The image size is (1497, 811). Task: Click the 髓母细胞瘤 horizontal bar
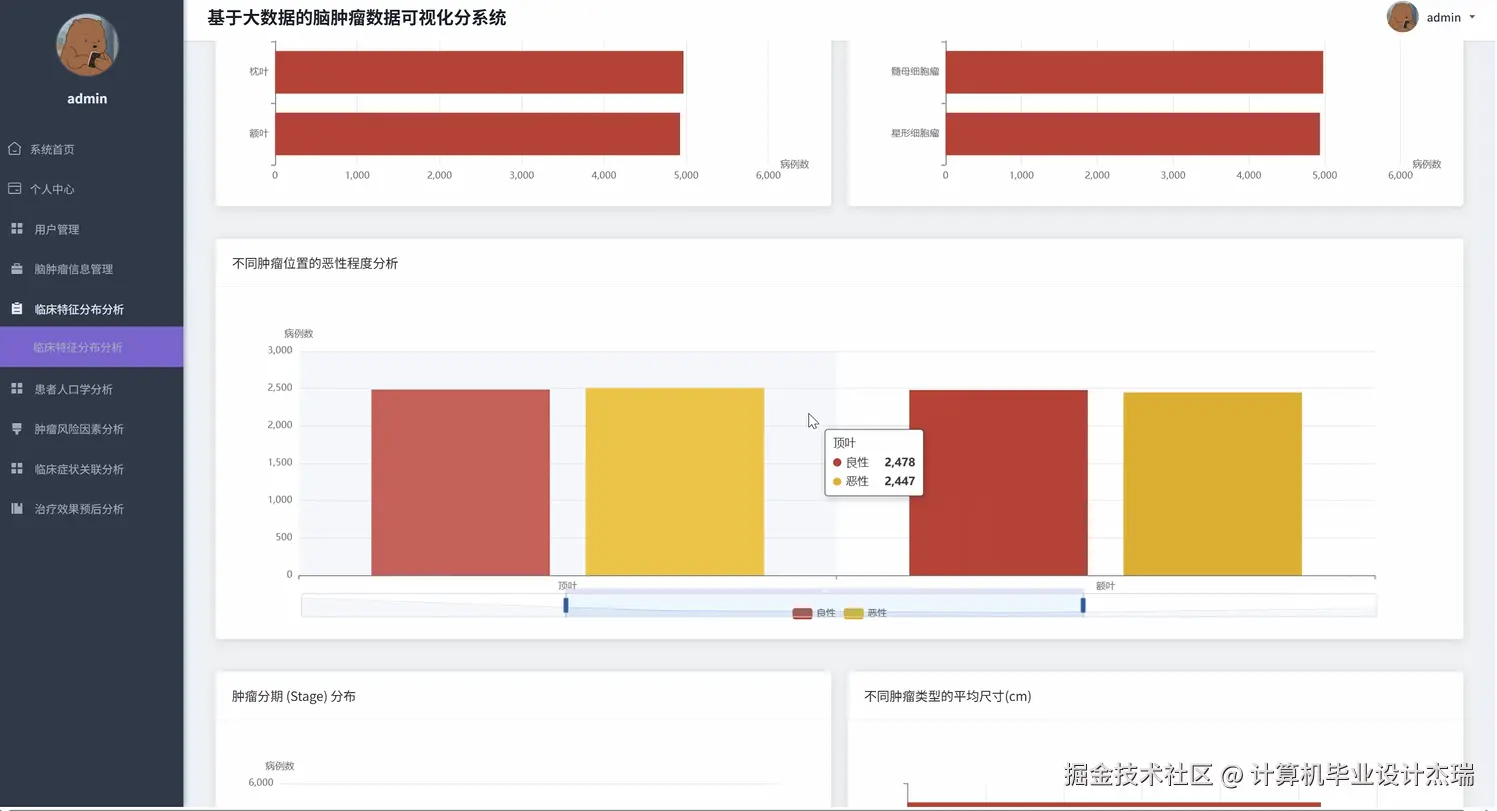point(1134,72)
